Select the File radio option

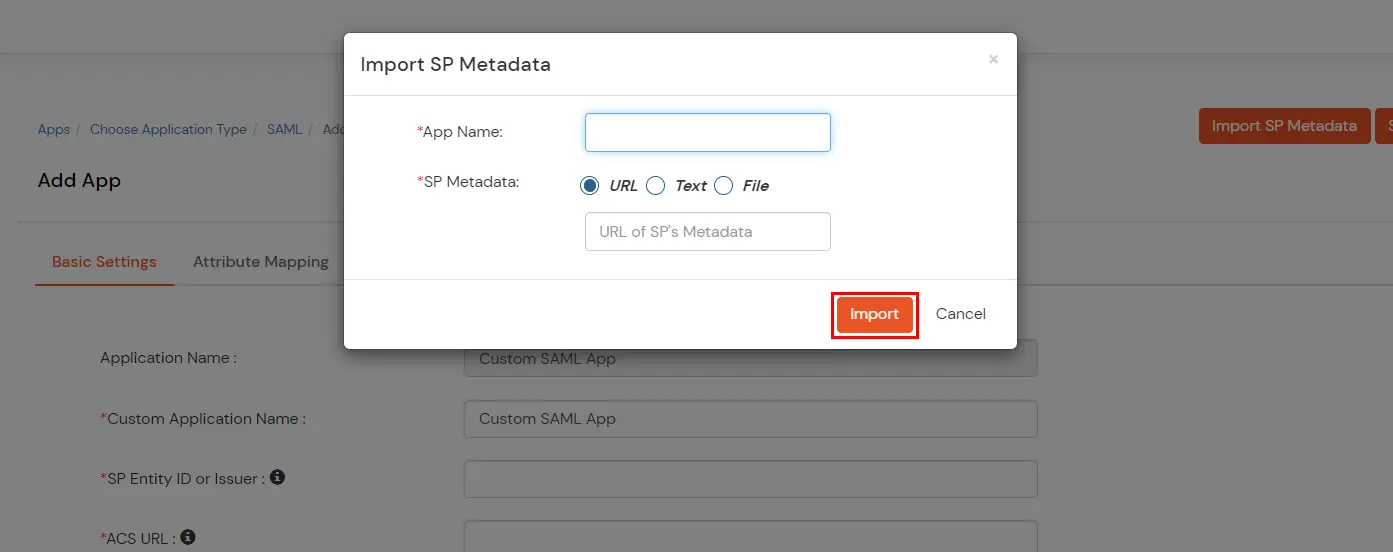724,186
